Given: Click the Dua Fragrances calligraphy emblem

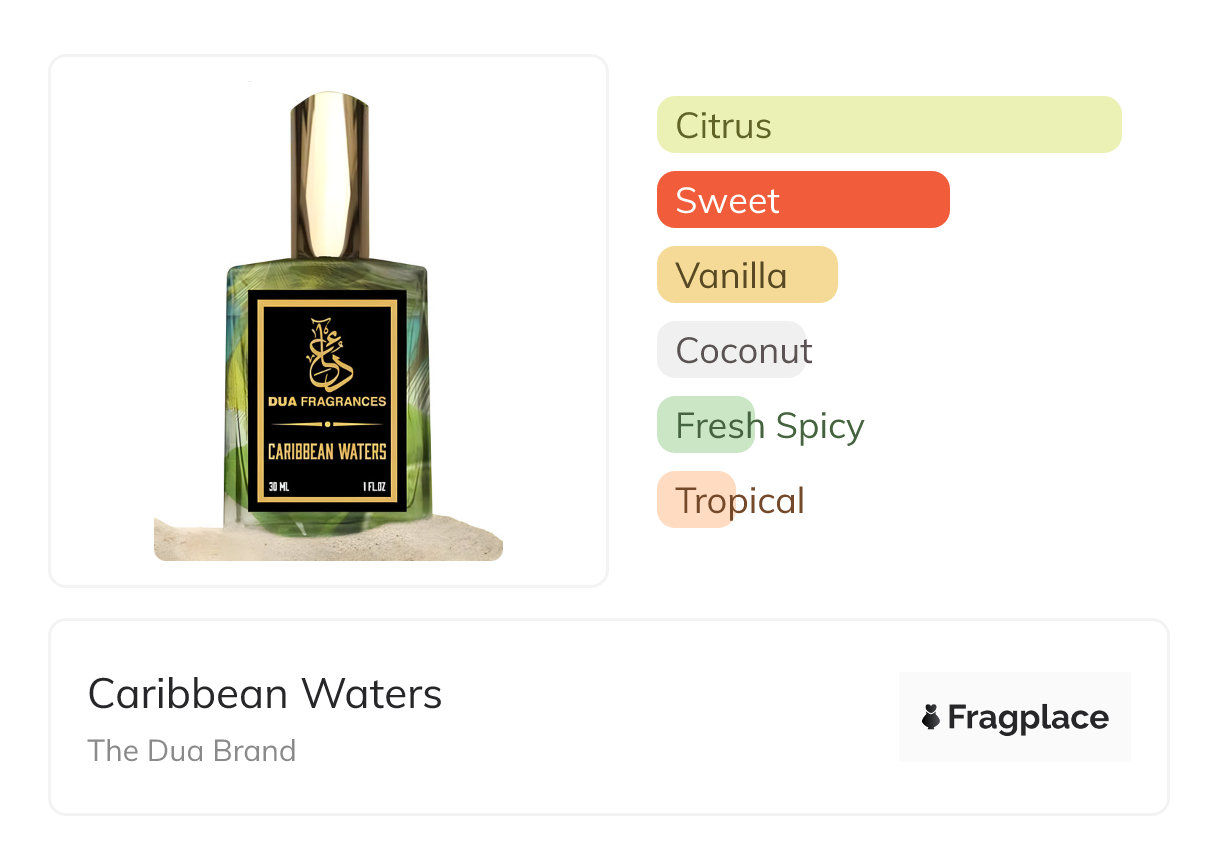Looking at the screenshot, I should (327, 354).
